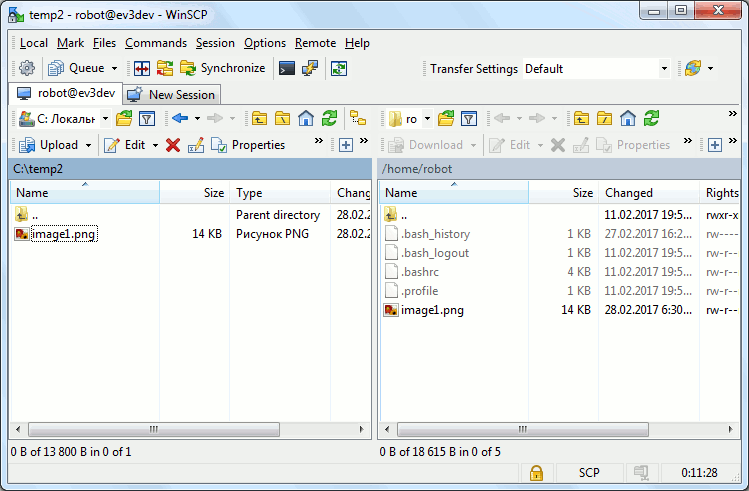
Task: Sort the remote panel by Changed column
Action: click(x=649, y=193)
